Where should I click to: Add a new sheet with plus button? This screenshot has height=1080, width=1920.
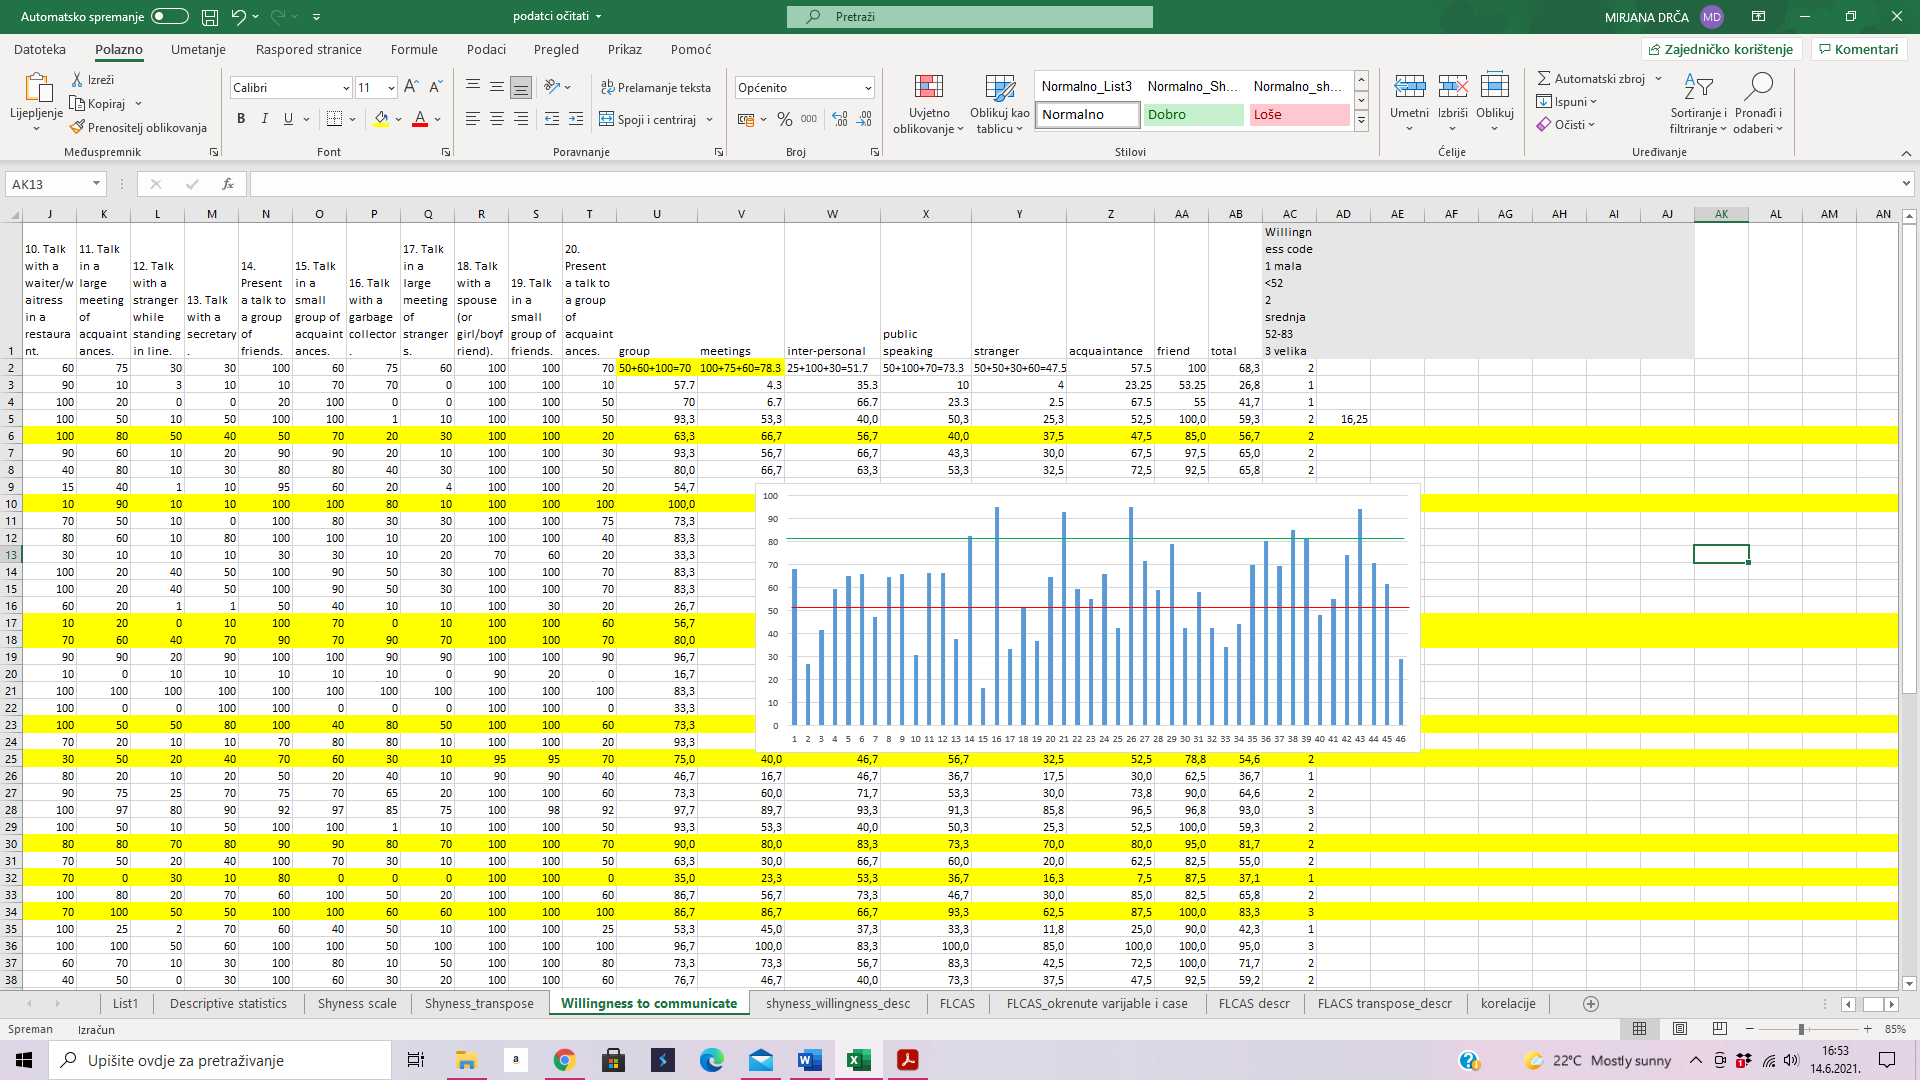(1591, 1003)
